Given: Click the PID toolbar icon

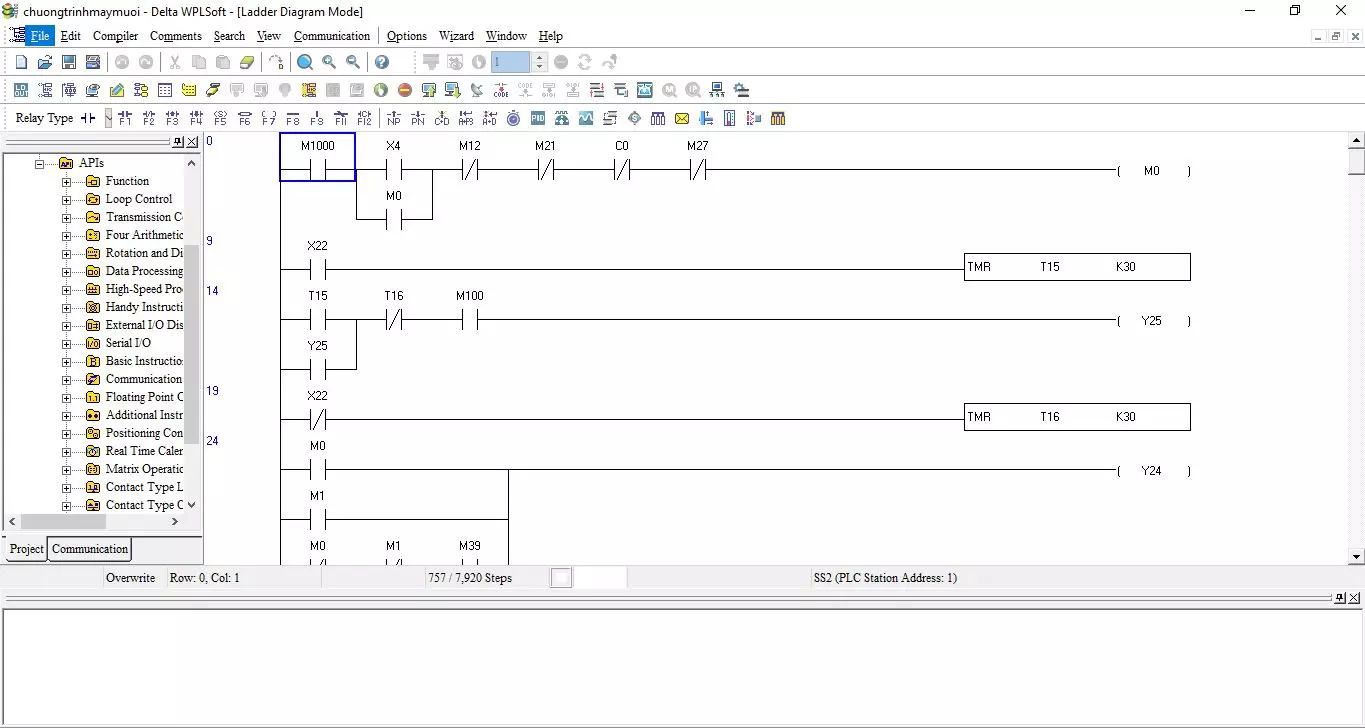Looking at the screenshot, I should (x=538, y=118).
